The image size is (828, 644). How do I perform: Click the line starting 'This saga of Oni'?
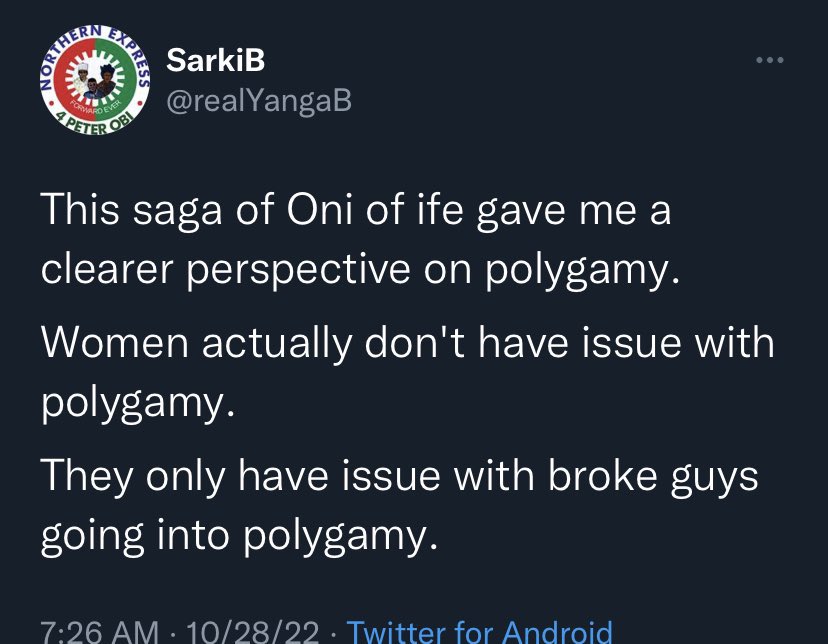pyautogui.click(x=356, y=211)
